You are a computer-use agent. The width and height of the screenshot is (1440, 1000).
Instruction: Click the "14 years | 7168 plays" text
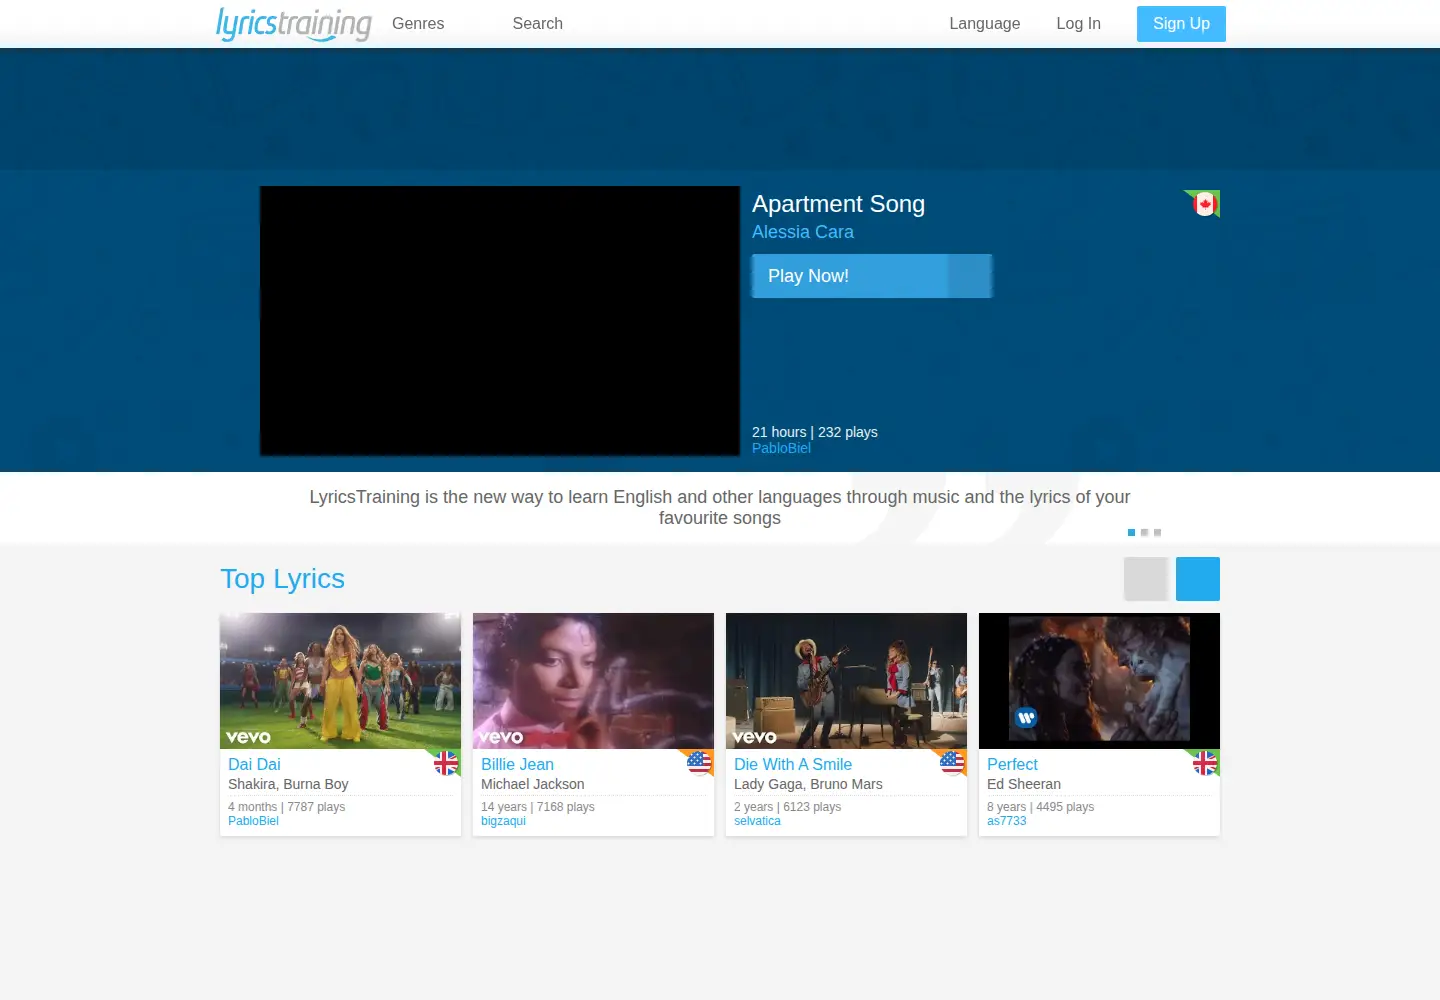[x=537, y=807]
